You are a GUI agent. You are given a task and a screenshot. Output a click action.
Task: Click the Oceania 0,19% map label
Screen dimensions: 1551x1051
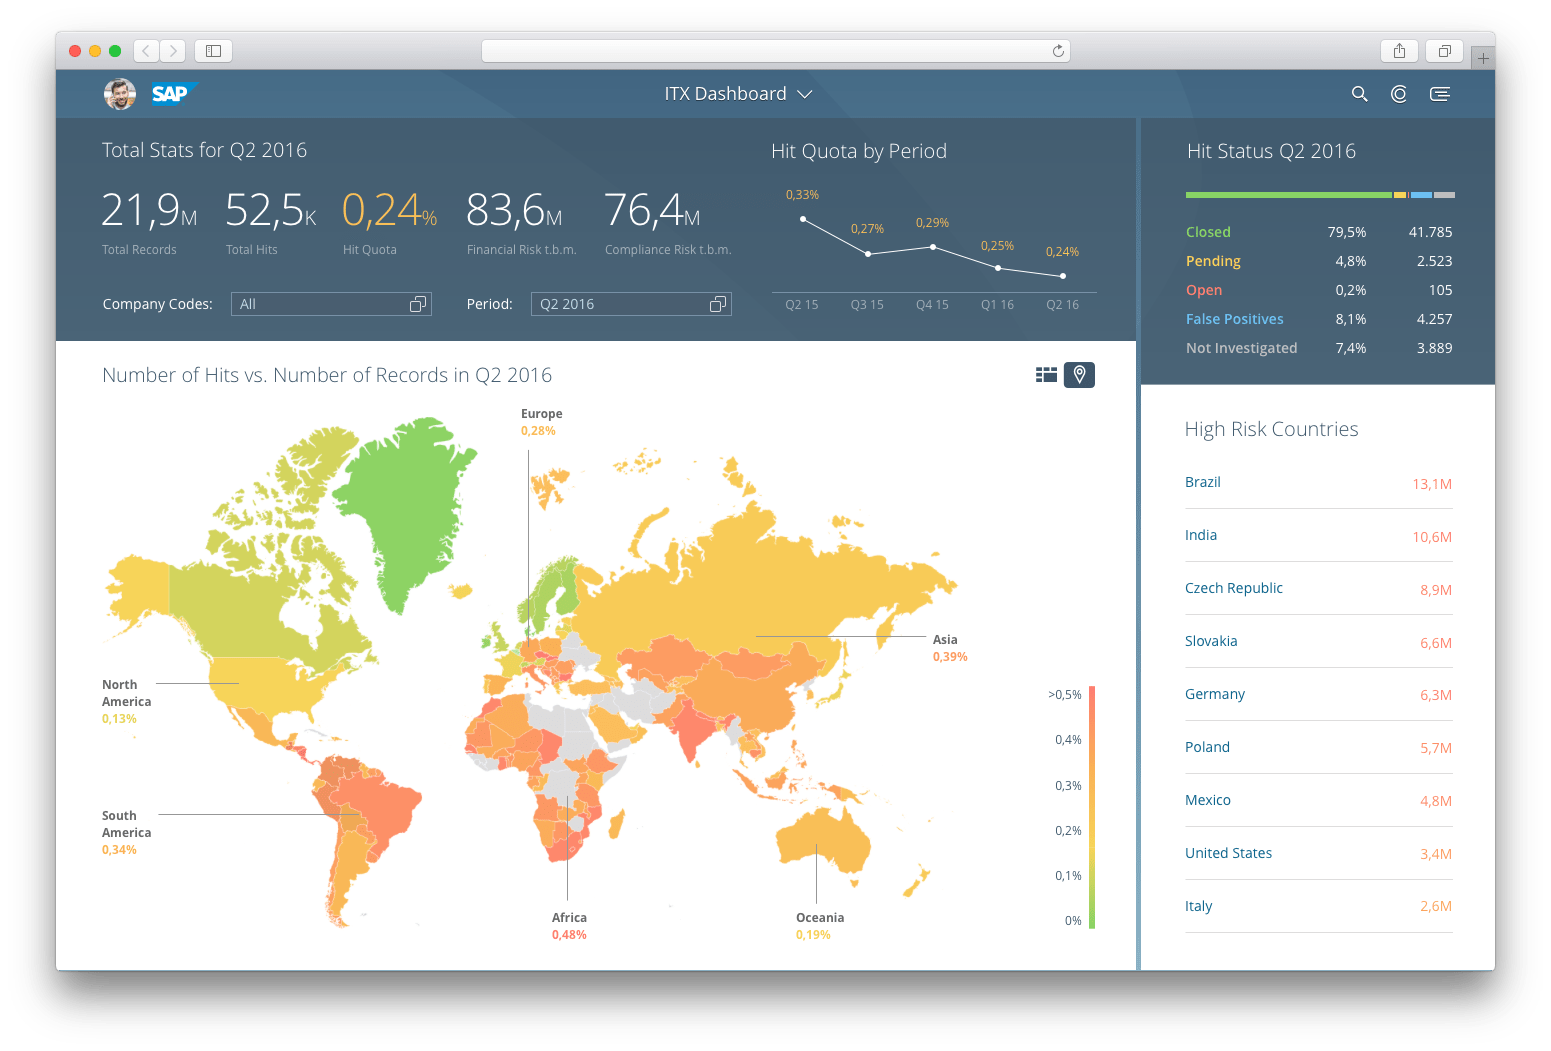(820, 926)
